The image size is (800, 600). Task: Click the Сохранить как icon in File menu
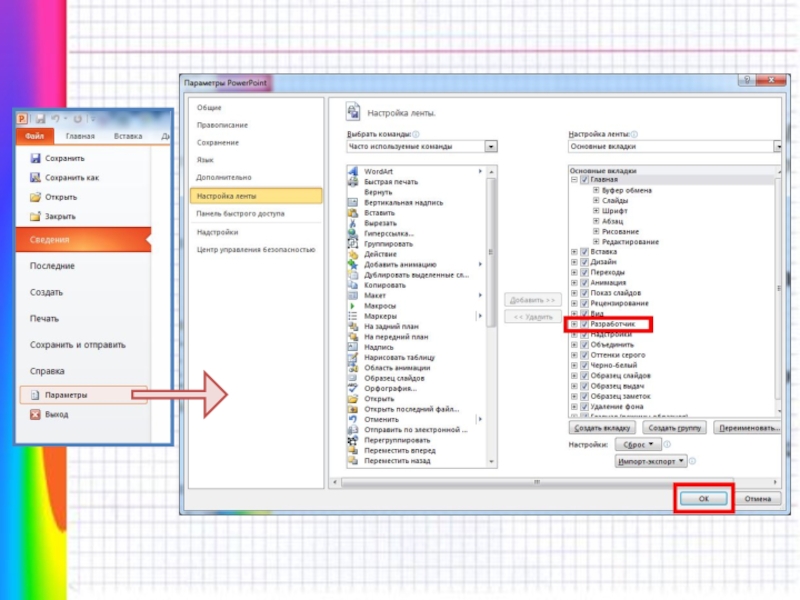(35, 178)
